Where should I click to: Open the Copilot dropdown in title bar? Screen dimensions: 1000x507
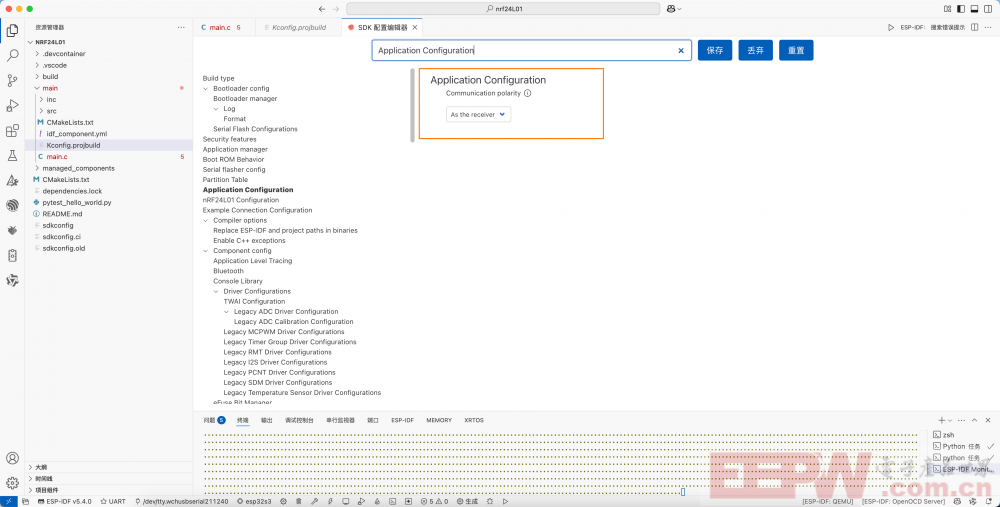(674, 9)
